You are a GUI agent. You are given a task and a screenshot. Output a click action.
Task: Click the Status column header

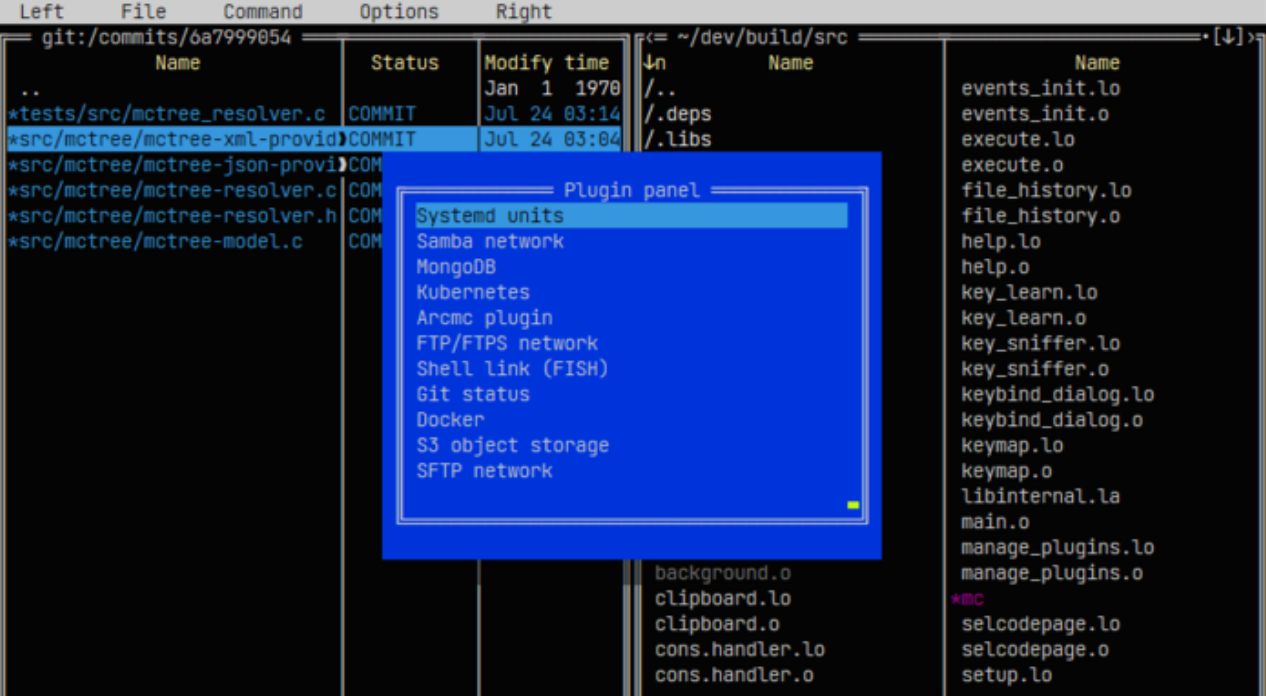coord(405,63)
